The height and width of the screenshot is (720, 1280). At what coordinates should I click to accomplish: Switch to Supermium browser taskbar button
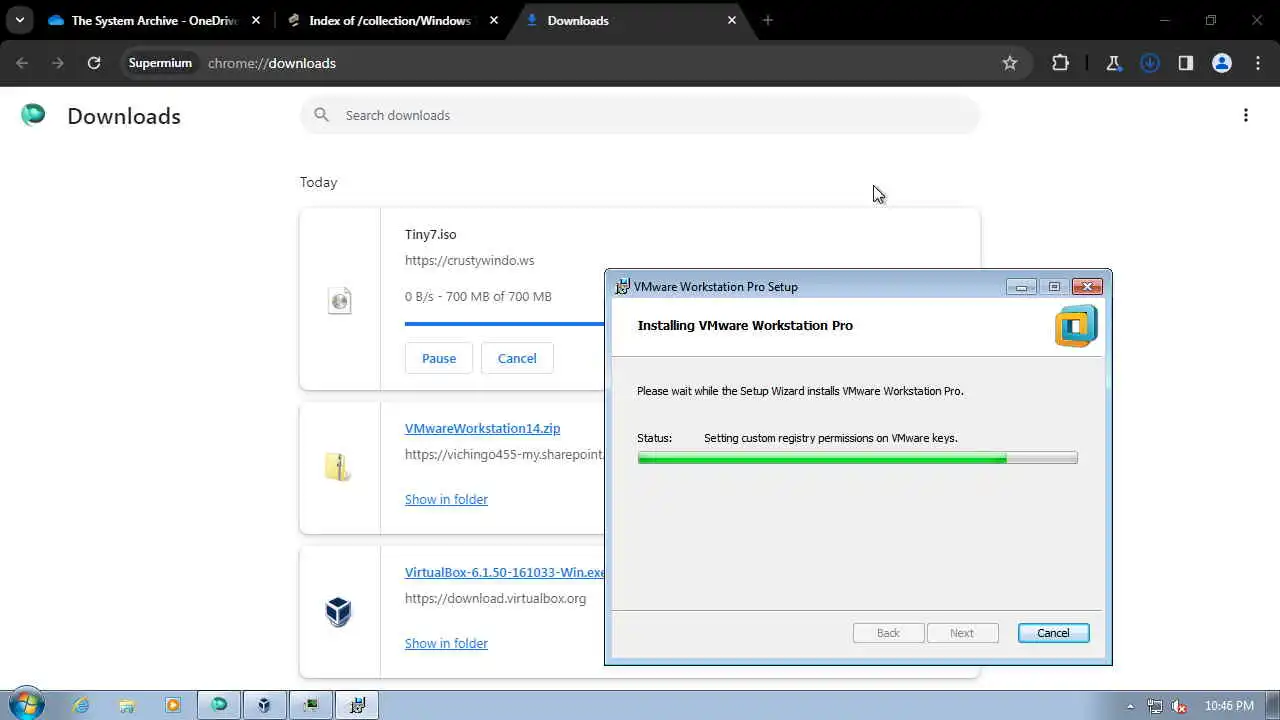point(219,705)
